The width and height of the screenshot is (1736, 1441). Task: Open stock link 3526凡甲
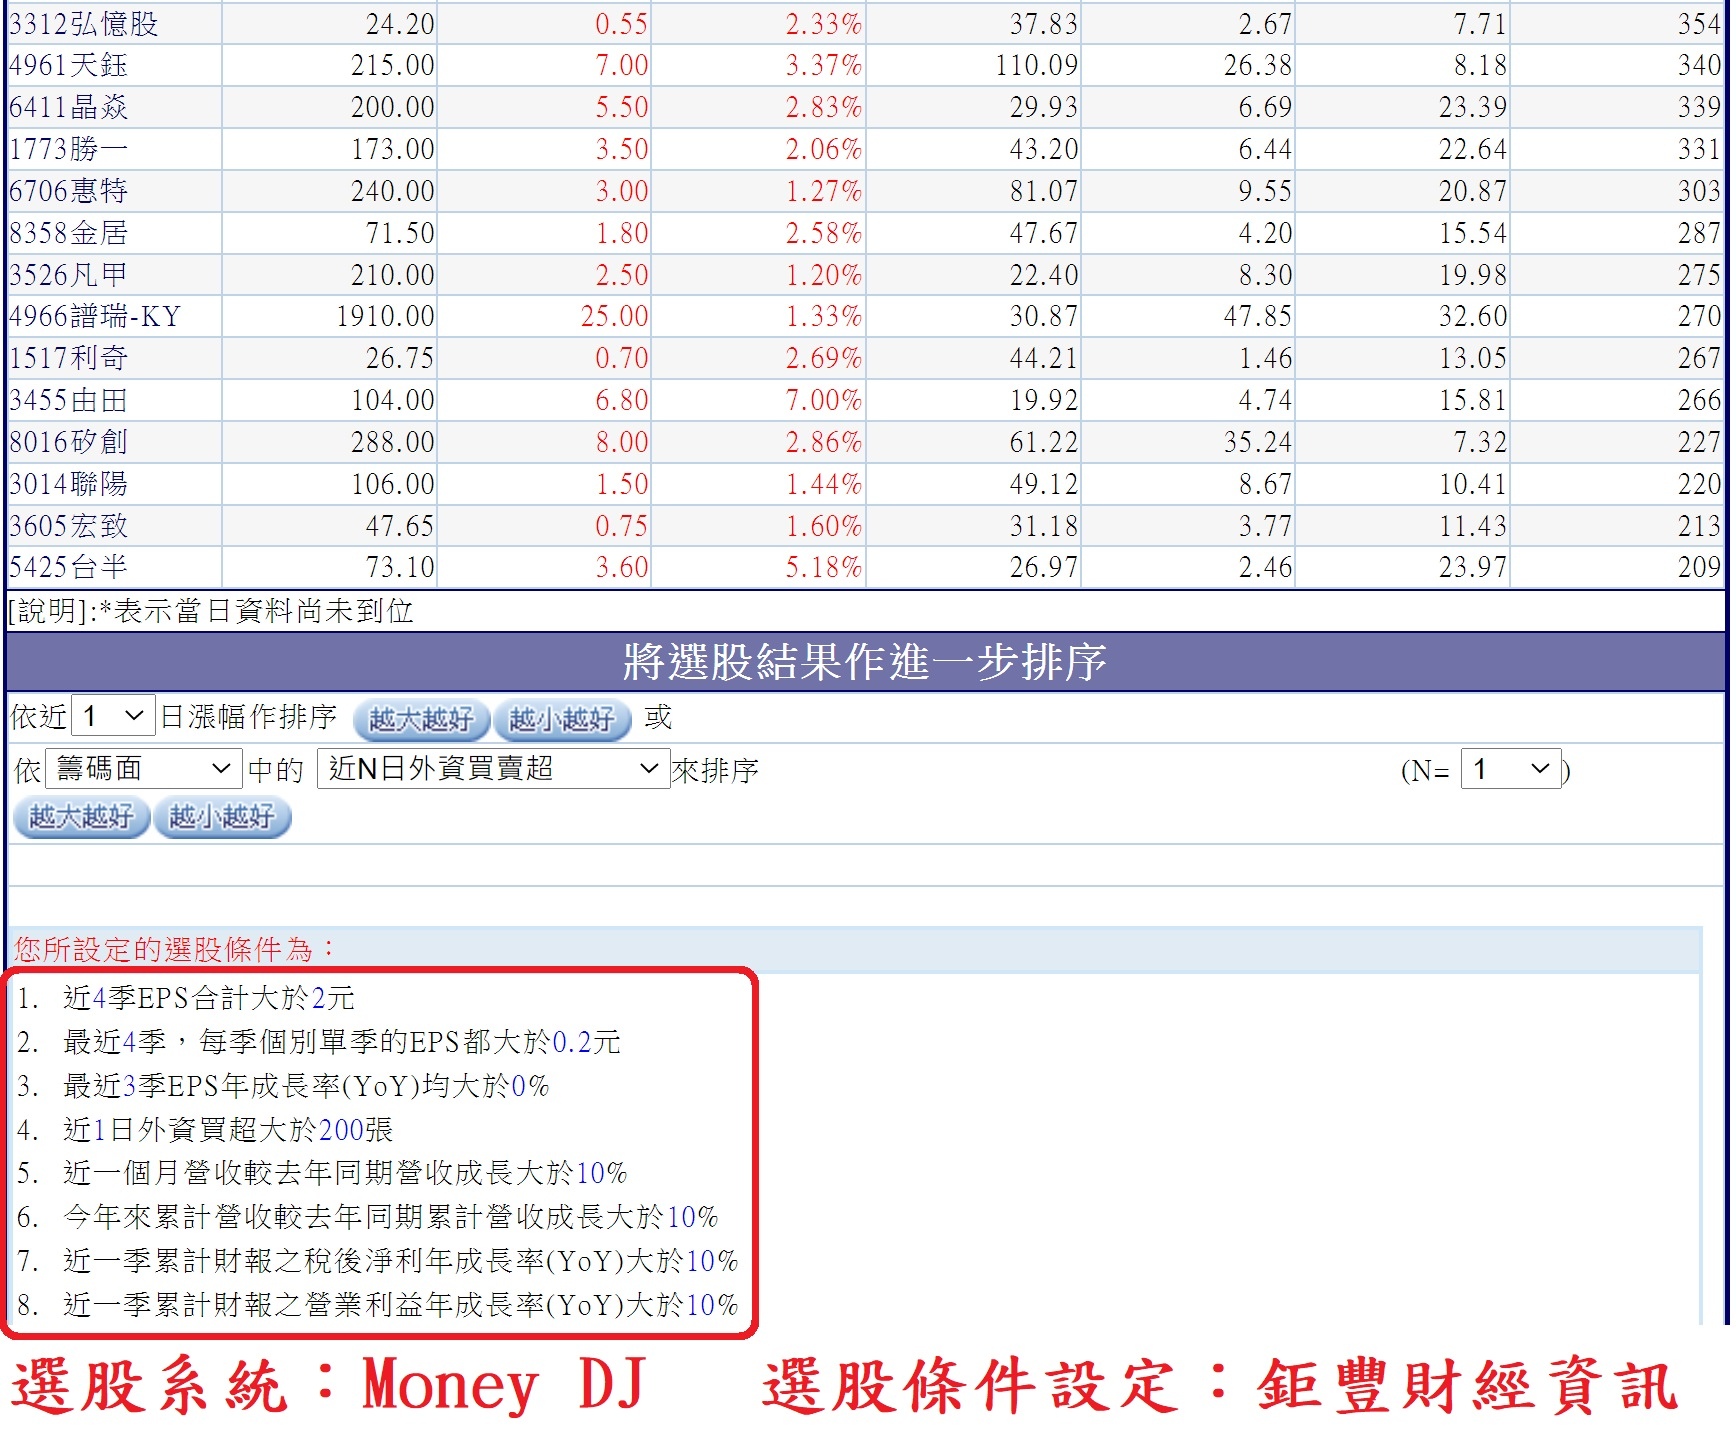(69, 275)
